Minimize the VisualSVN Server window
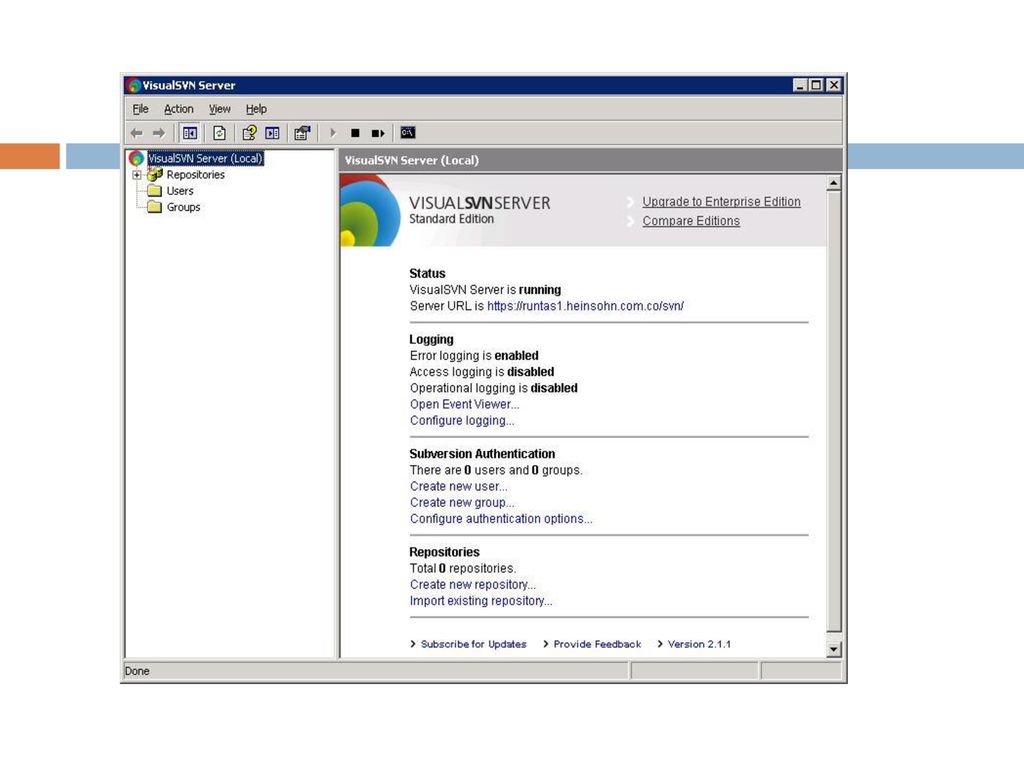The height and width of the screenshot is (768, 1024). [x=800, y=85]
